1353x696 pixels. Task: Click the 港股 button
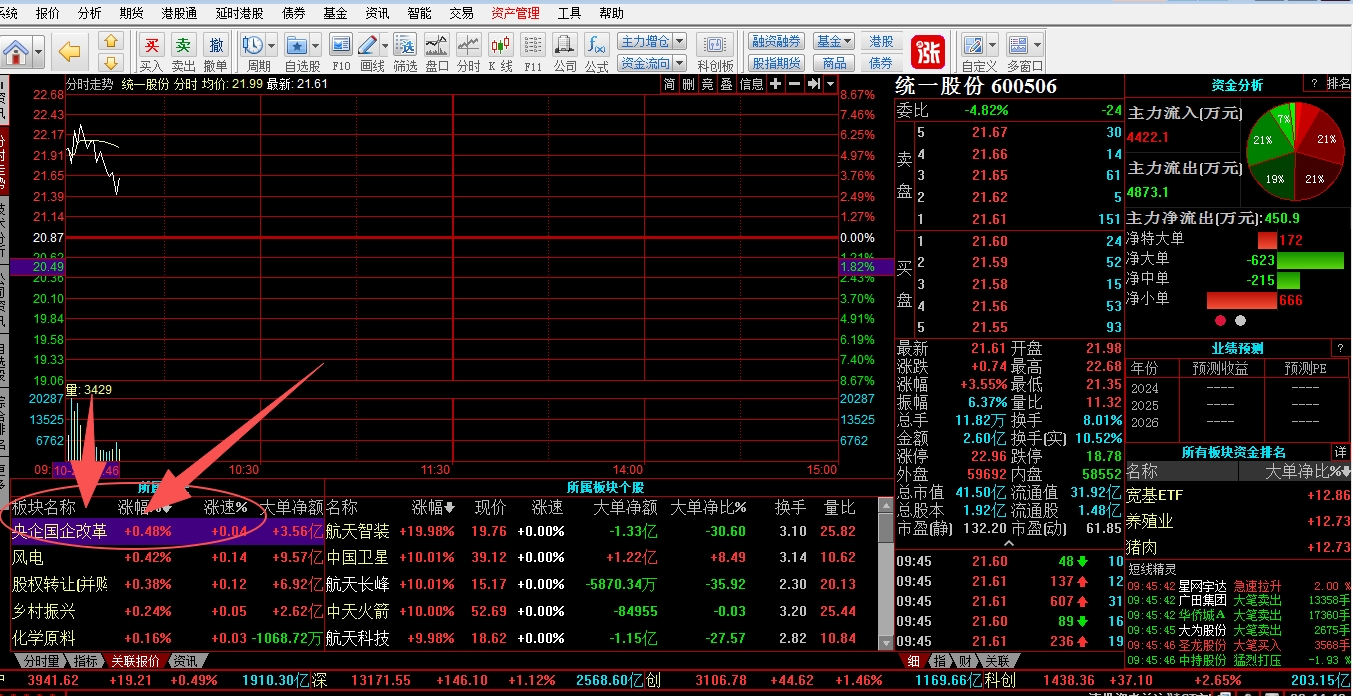[x=881, y=41]
